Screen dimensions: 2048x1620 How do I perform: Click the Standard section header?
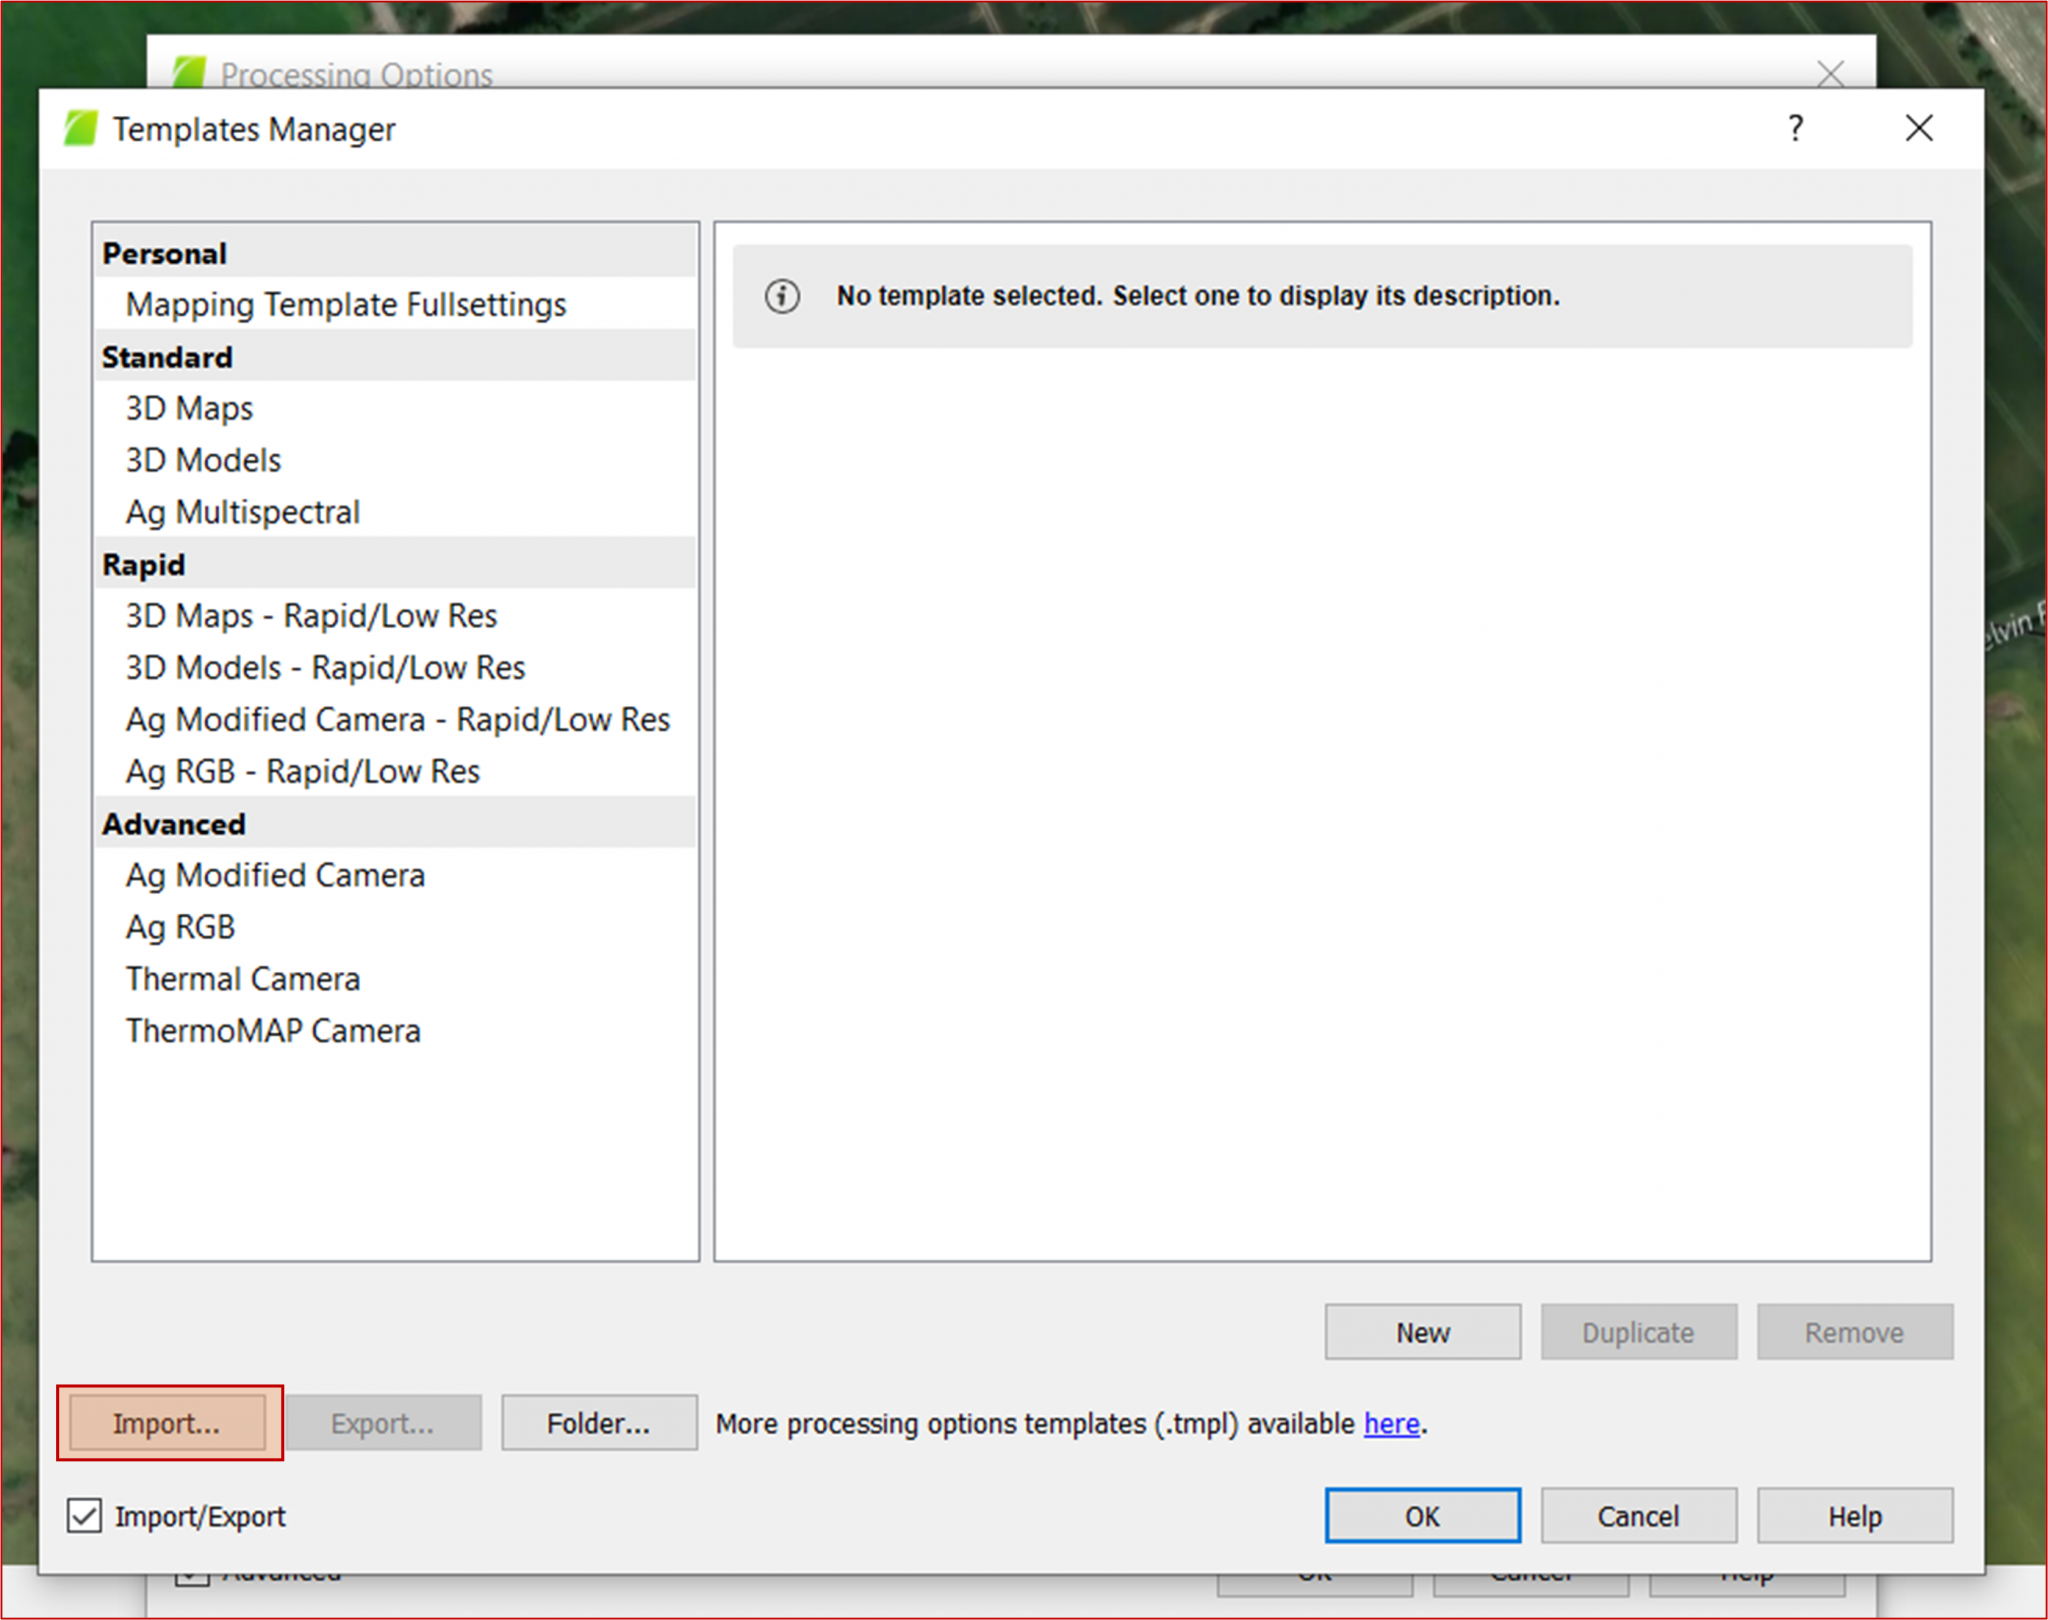[x=167, y=356]
